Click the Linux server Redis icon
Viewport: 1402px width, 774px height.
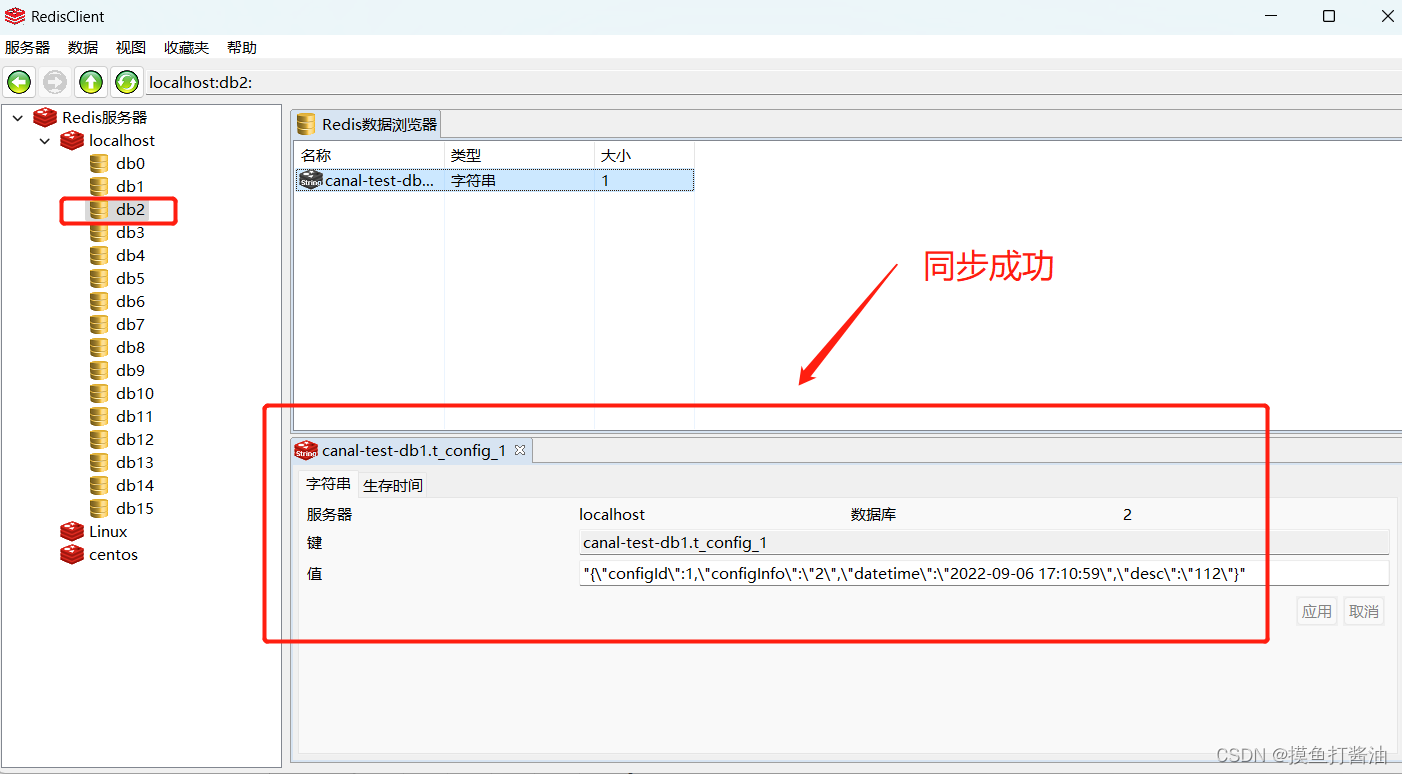[72, 531]
